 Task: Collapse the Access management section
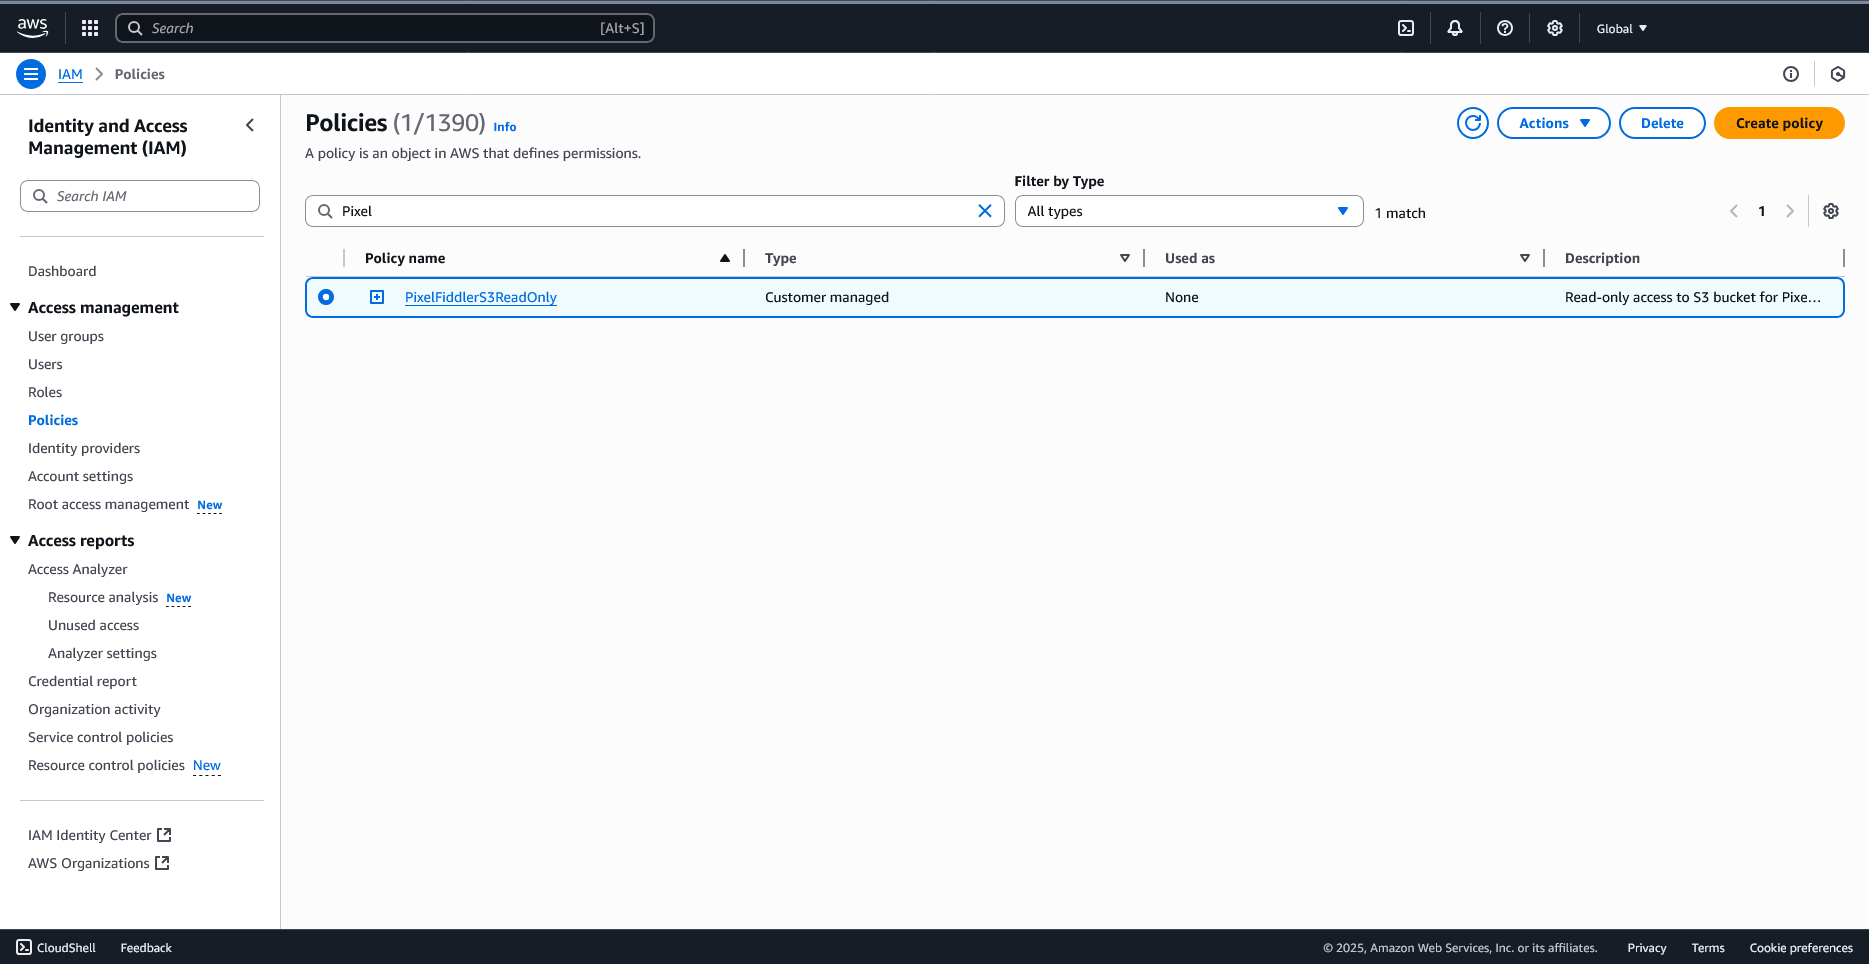tap(15, 307)
